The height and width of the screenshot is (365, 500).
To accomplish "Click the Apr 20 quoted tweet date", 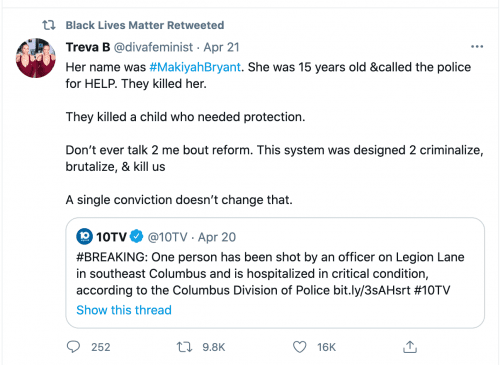I will click(217, 237).
